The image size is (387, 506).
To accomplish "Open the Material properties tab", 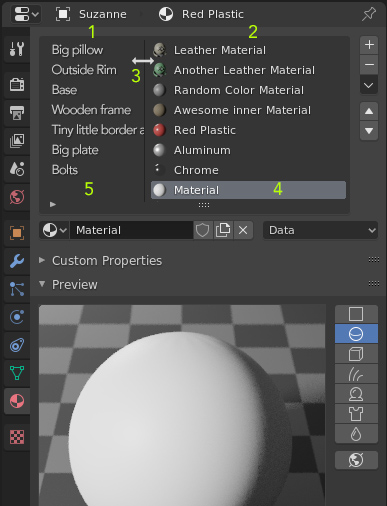I will pyautogui.click(x=17, y=401).
